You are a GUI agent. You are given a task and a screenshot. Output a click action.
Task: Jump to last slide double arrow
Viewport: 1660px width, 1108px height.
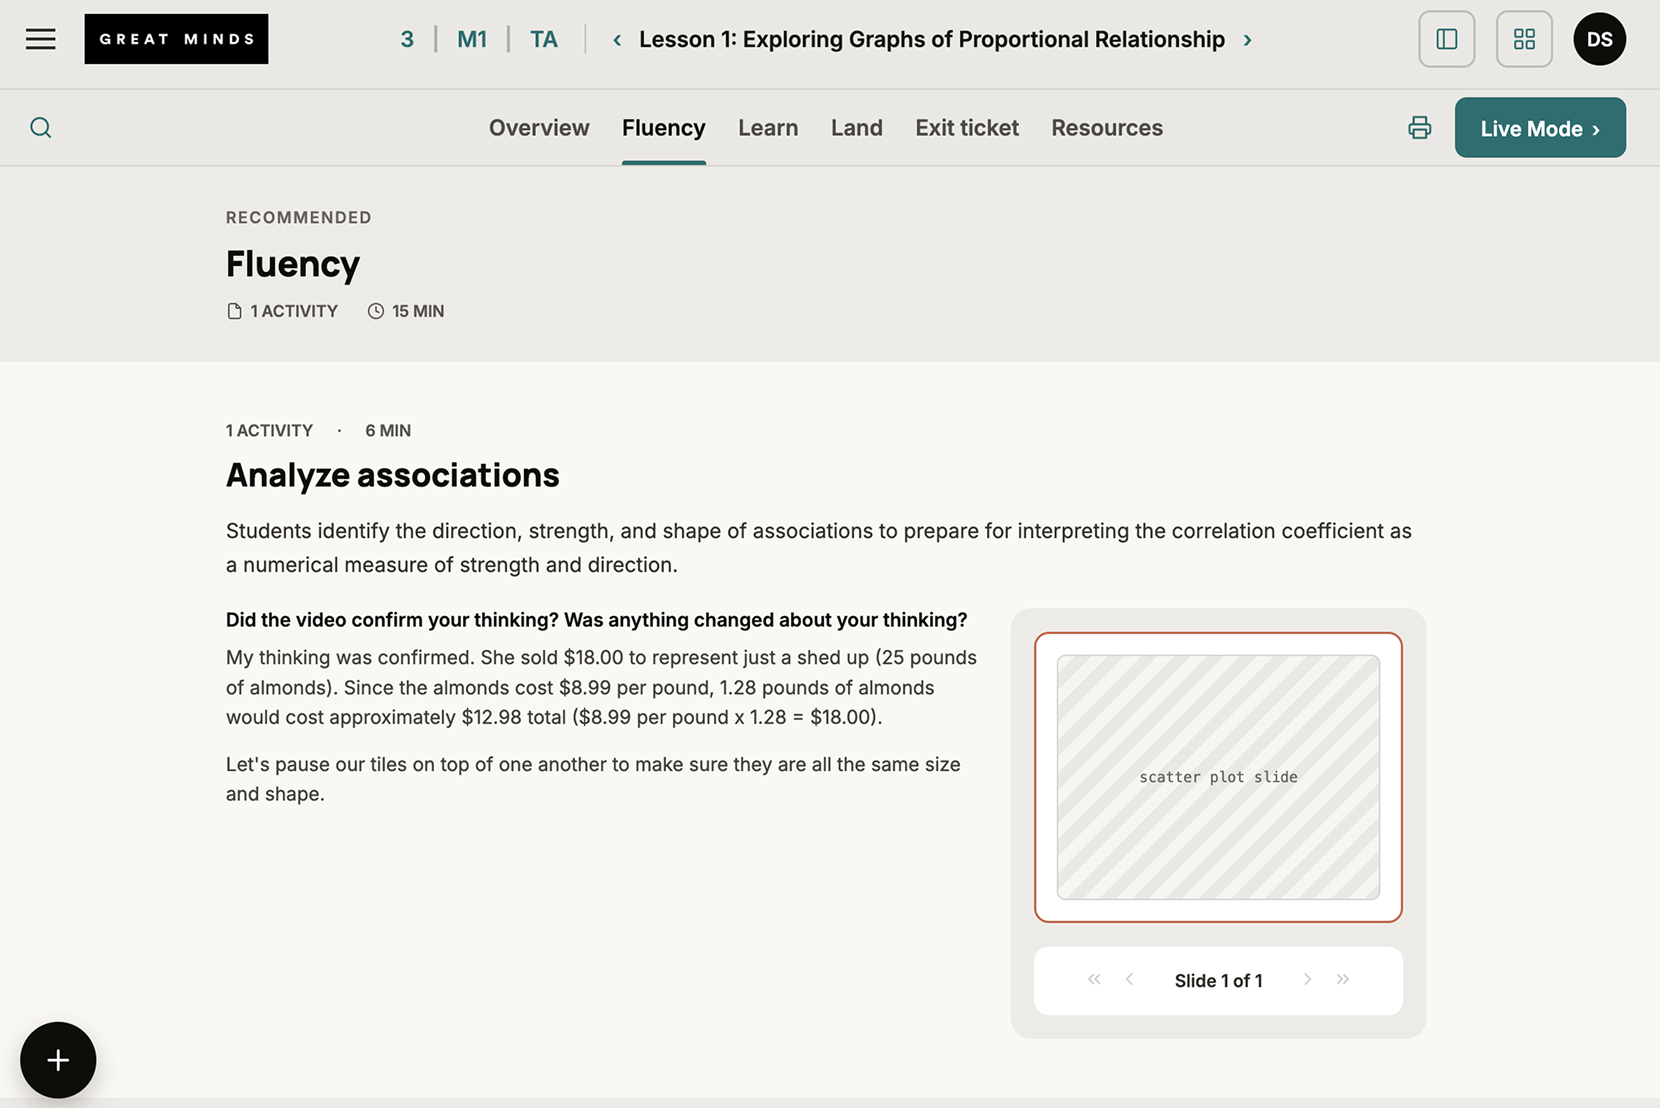(x=1343, y=980)
